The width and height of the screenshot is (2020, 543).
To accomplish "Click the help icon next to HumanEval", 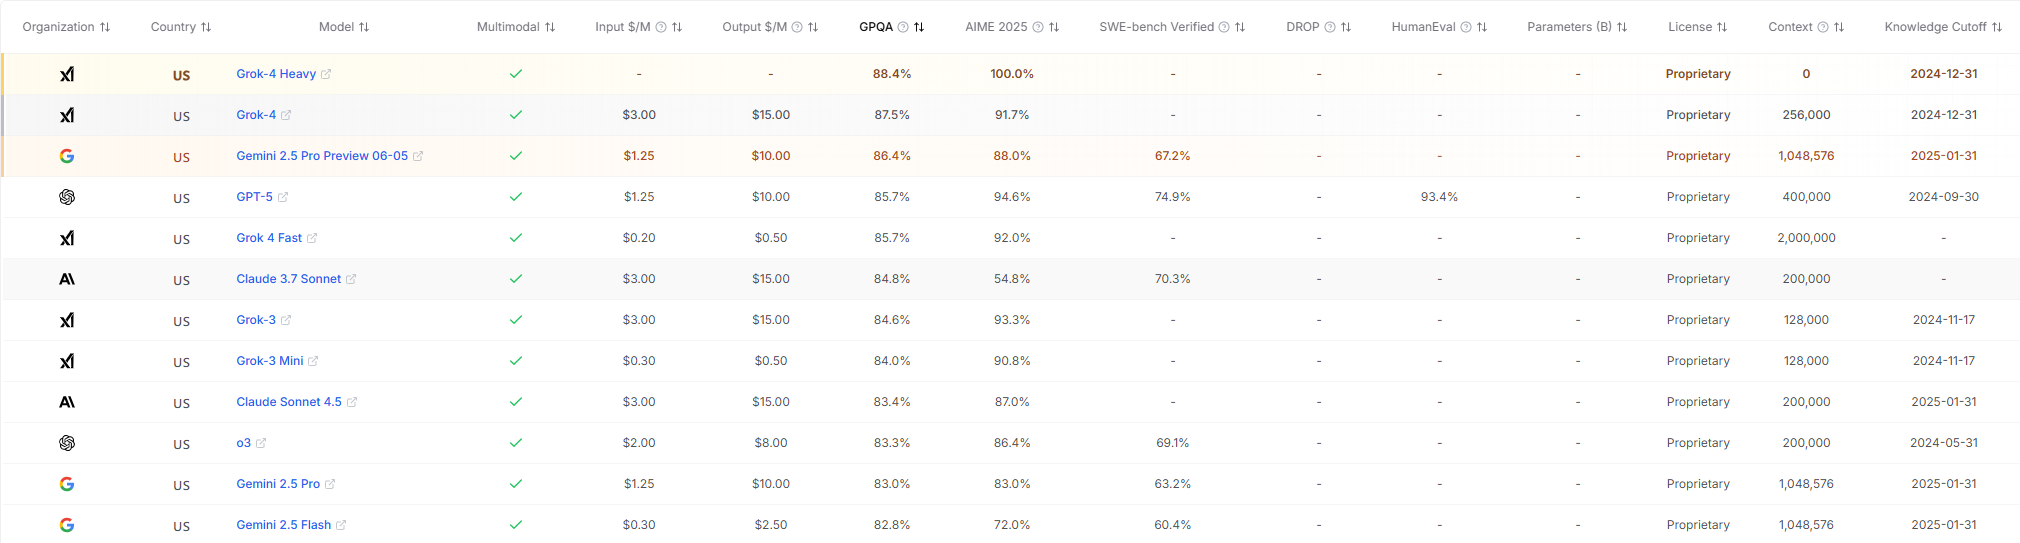I will 1466,27.
